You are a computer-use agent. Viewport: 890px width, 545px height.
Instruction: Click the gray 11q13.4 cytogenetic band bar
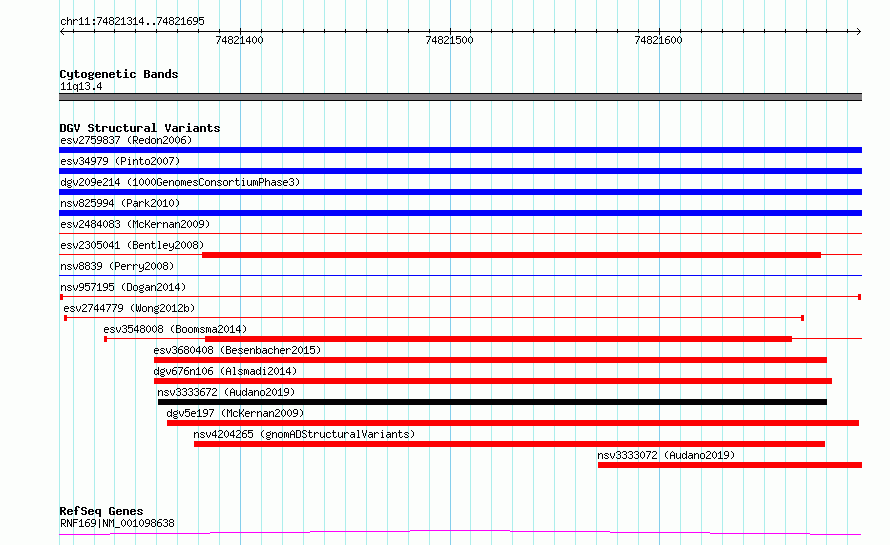pos(460,97)
